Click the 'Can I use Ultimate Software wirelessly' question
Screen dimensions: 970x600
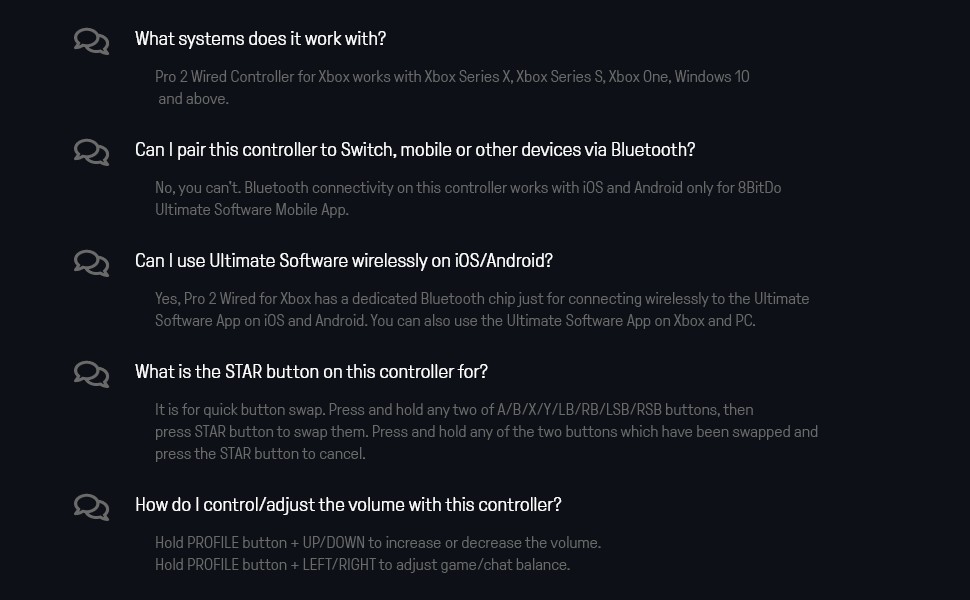343,261
